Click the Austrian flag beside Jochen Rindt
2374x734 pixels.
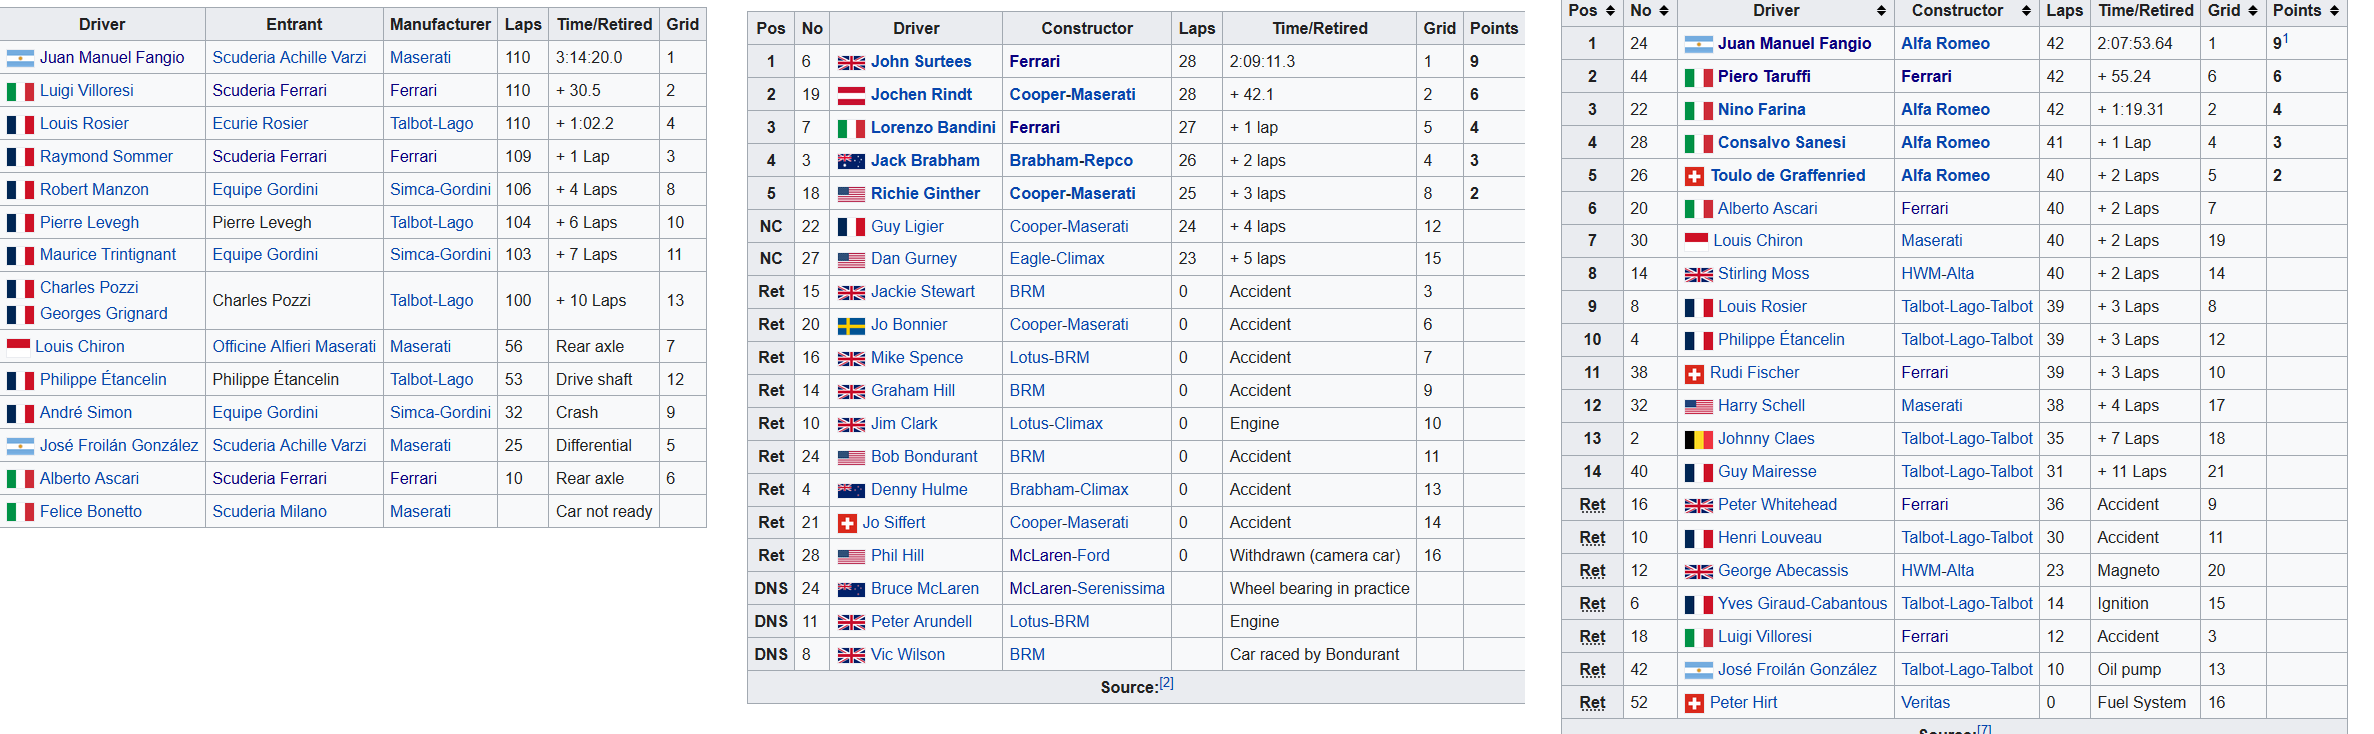pos(851,95)
